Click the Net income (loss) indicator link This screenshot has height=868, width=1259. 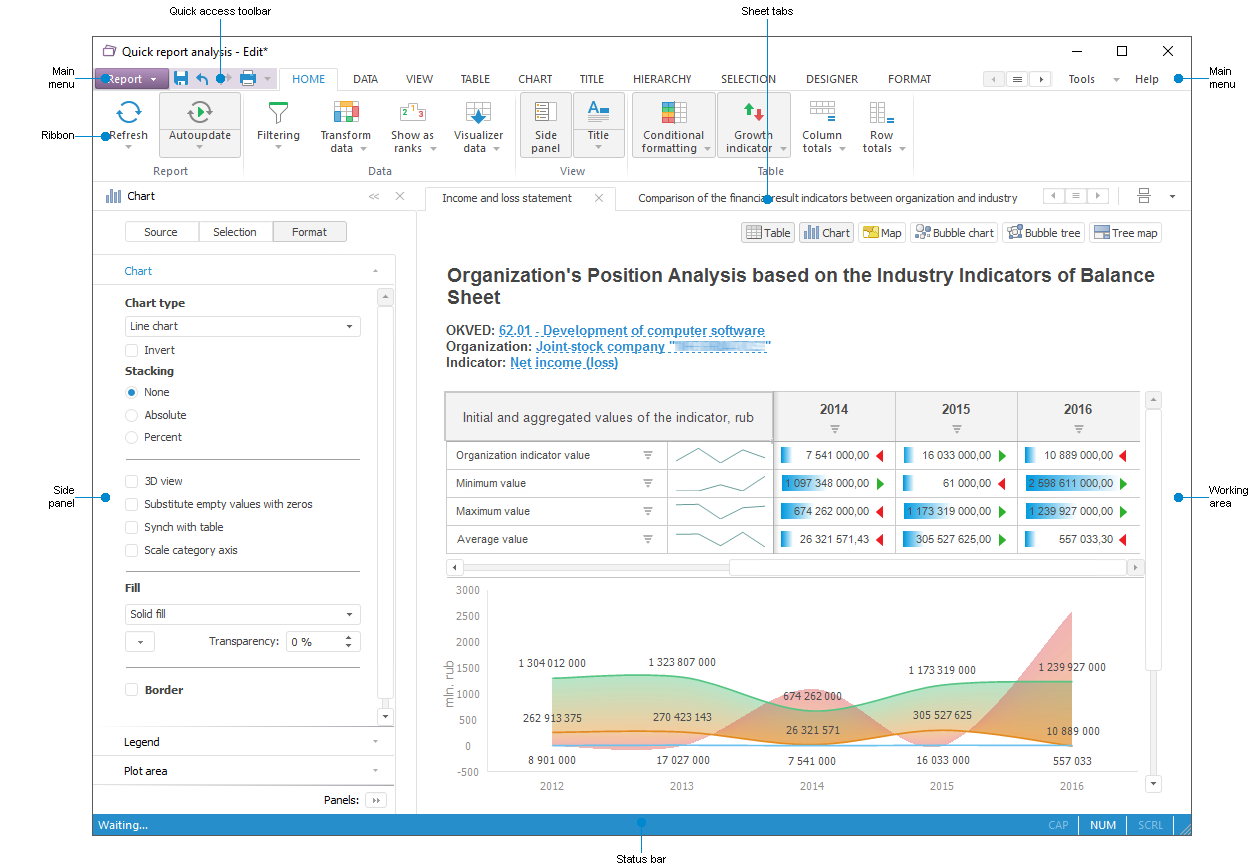coord(564,363)
